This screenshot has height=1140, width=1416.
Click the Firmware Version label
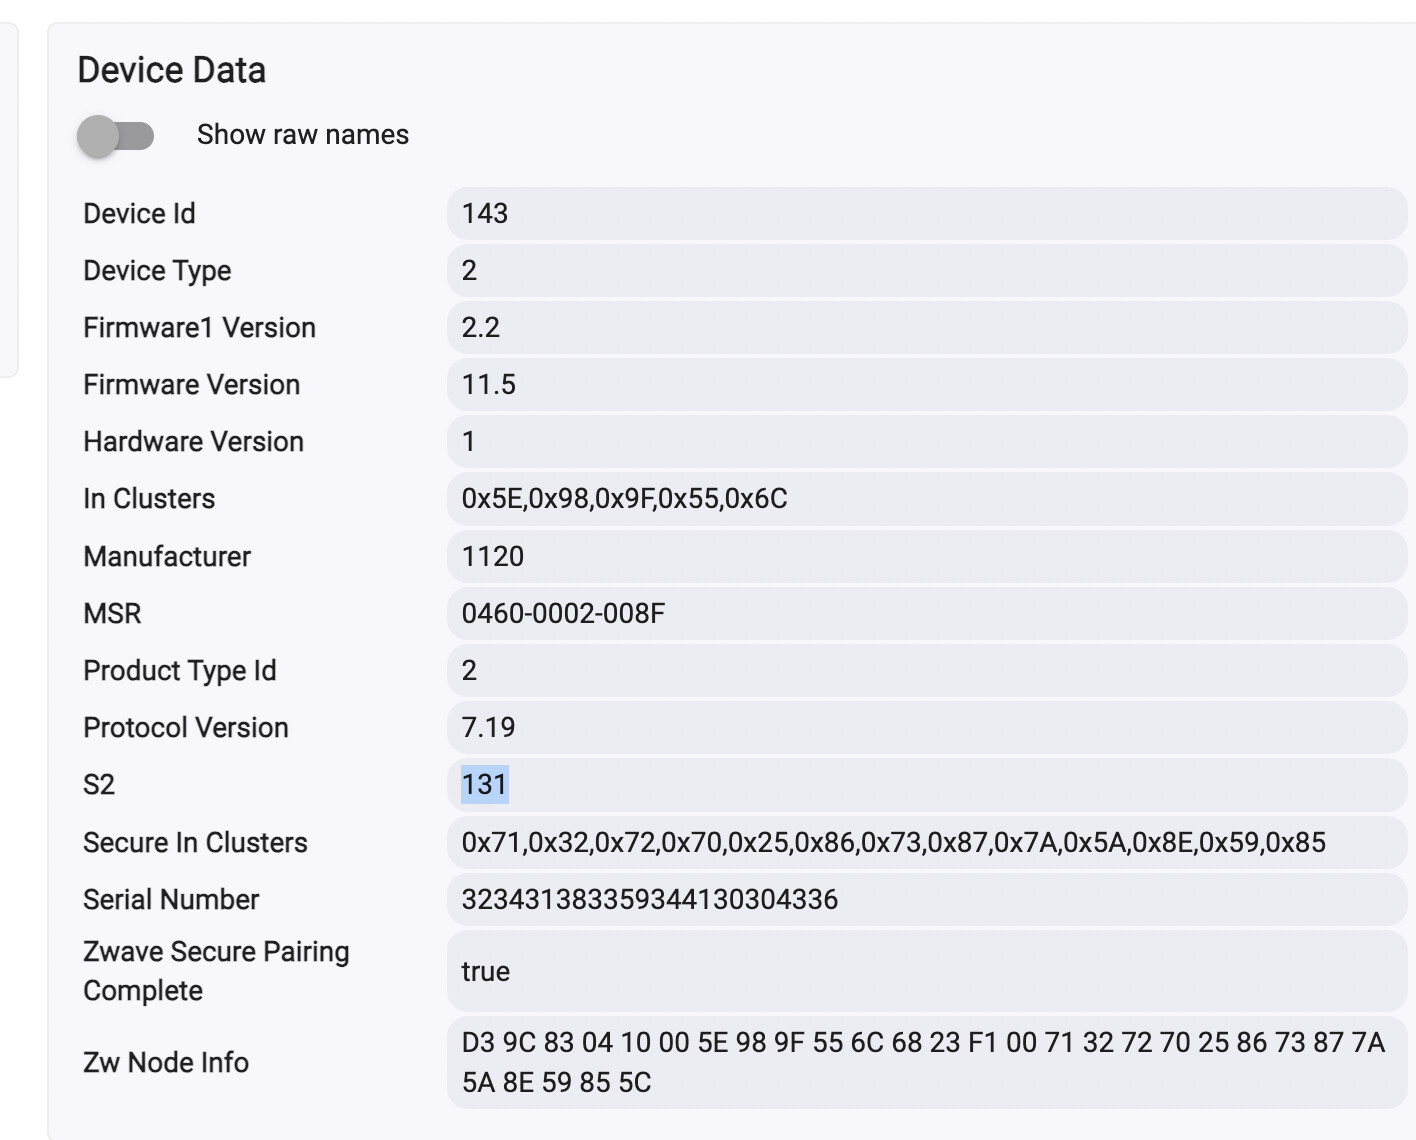tap(191, 384)
